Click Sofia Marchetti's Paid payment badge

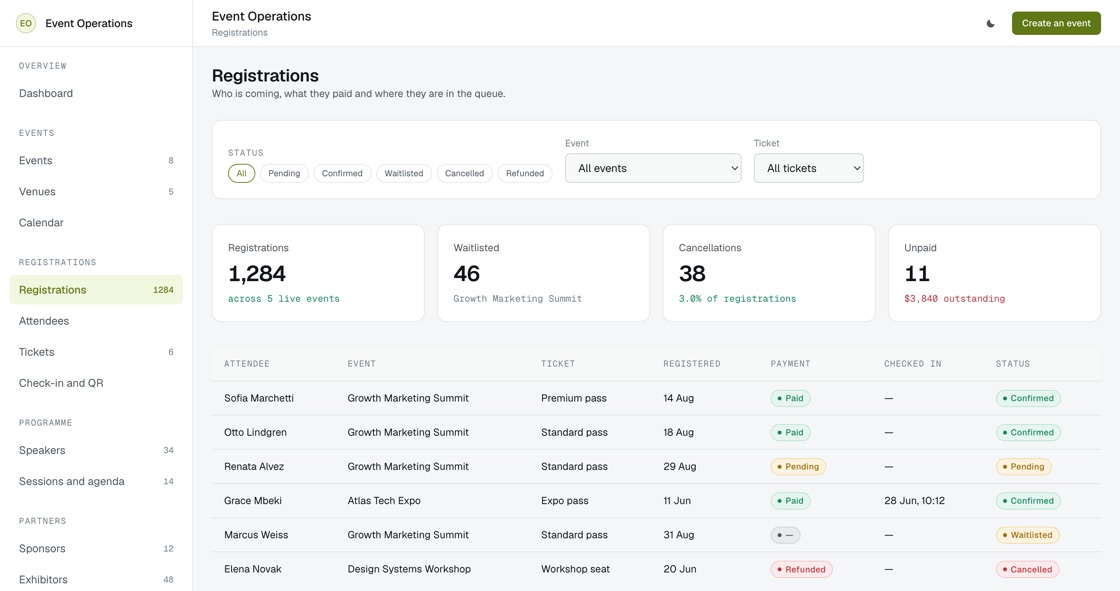coord(790,398)
